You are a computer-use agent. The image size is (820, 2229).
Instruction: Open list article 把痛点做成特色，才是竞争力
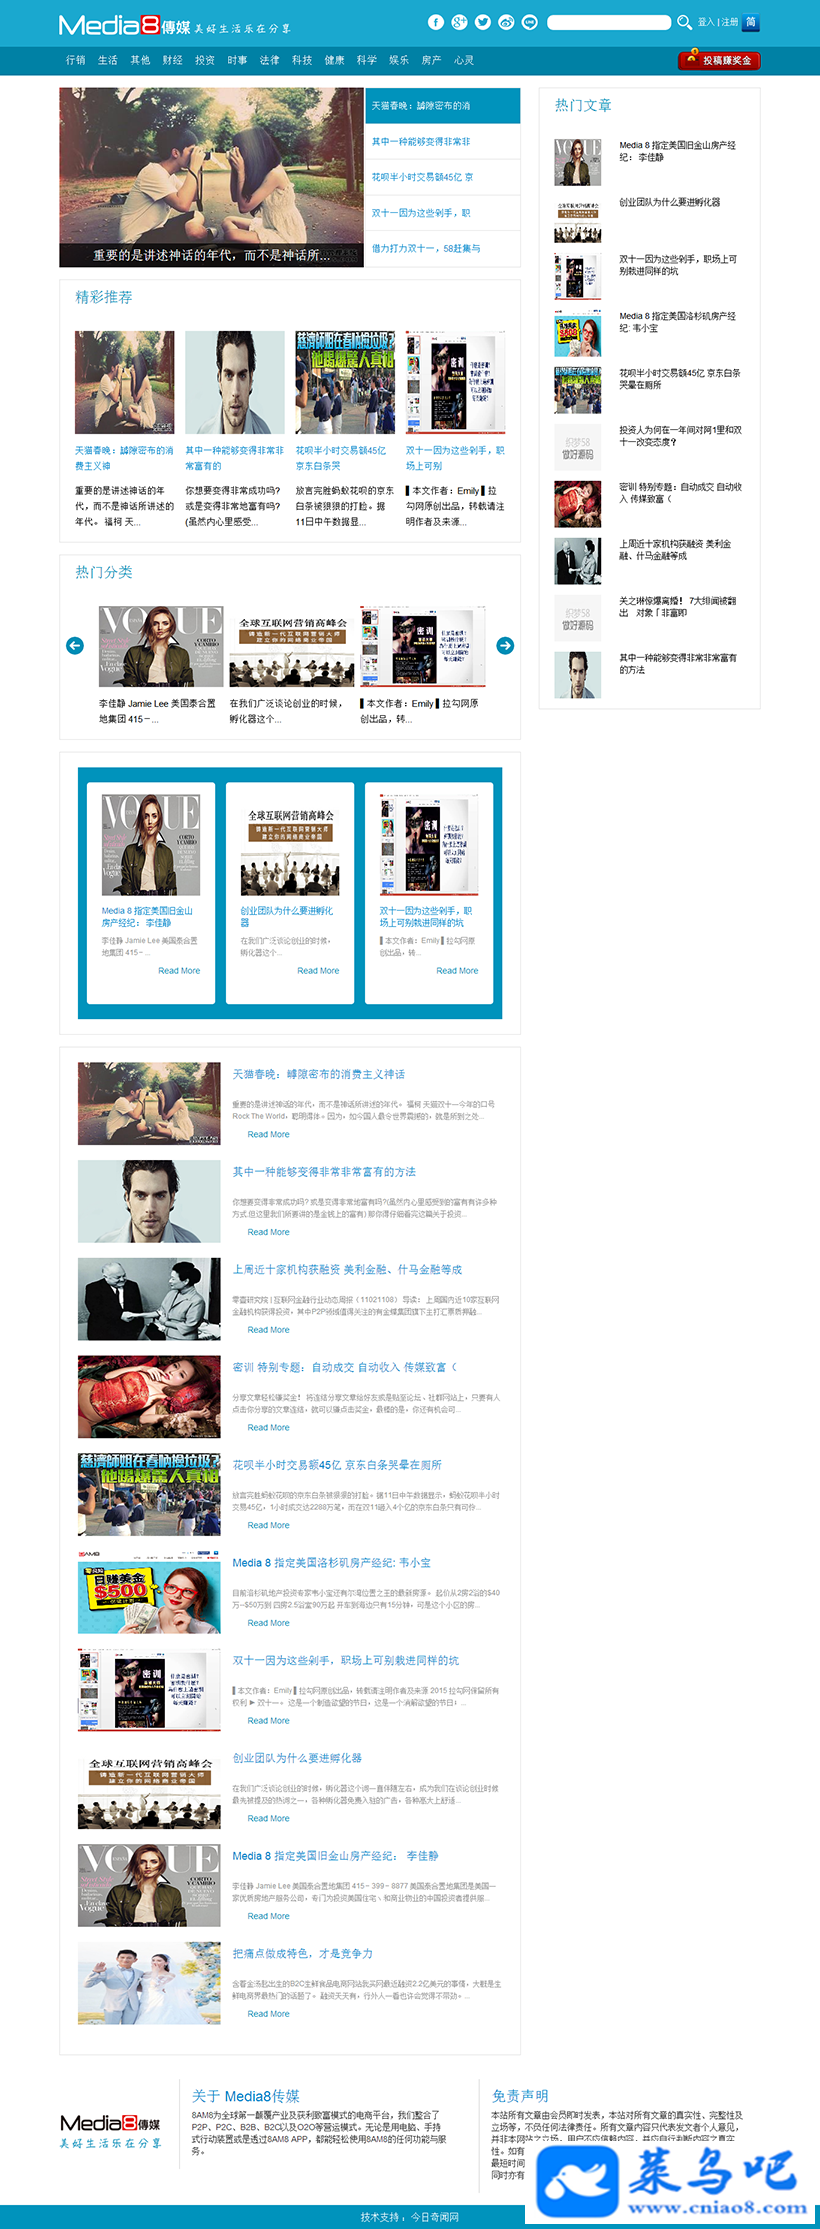(x=303, y=1953)
